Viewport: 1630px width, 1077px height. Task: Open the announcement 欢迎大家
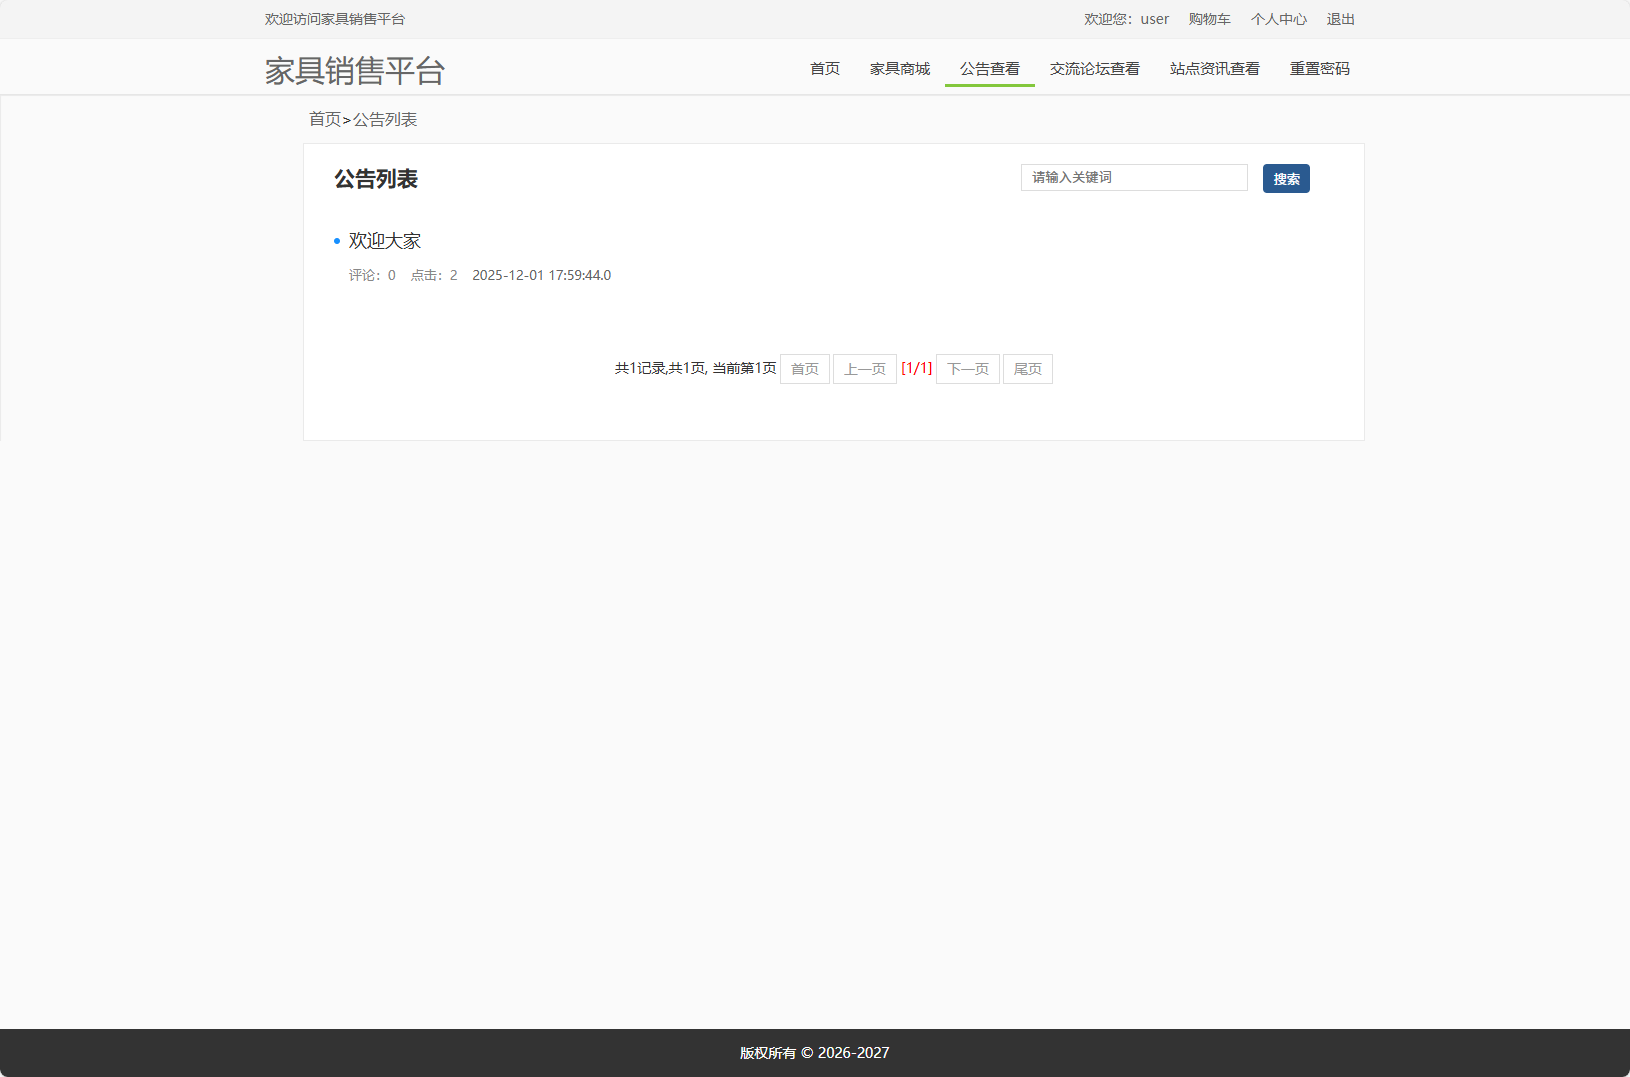tap(384, 240)
